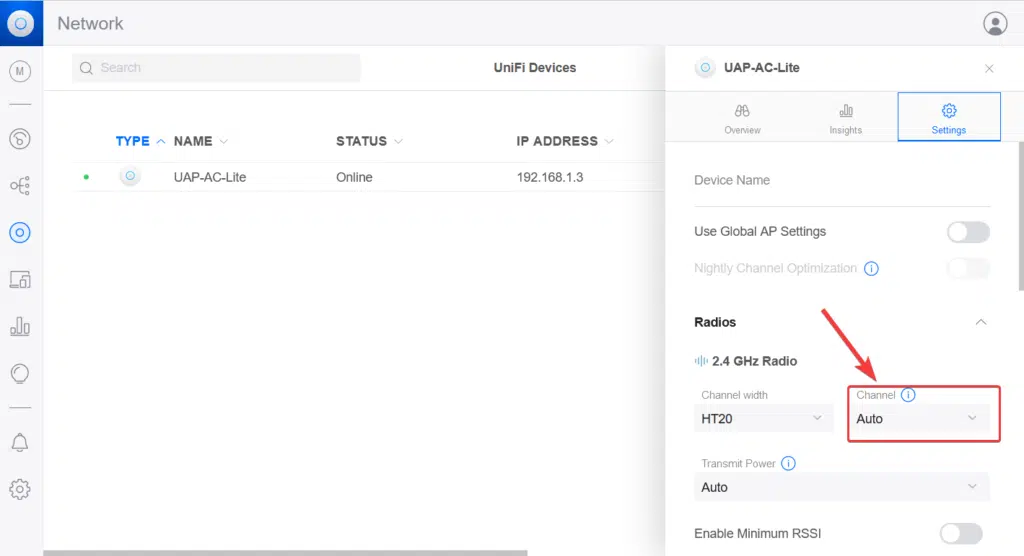The width and height of the screenshot is (1024, 556).
Task: Open the Dashboard icon in sidebar
Action: pos(20,139)
